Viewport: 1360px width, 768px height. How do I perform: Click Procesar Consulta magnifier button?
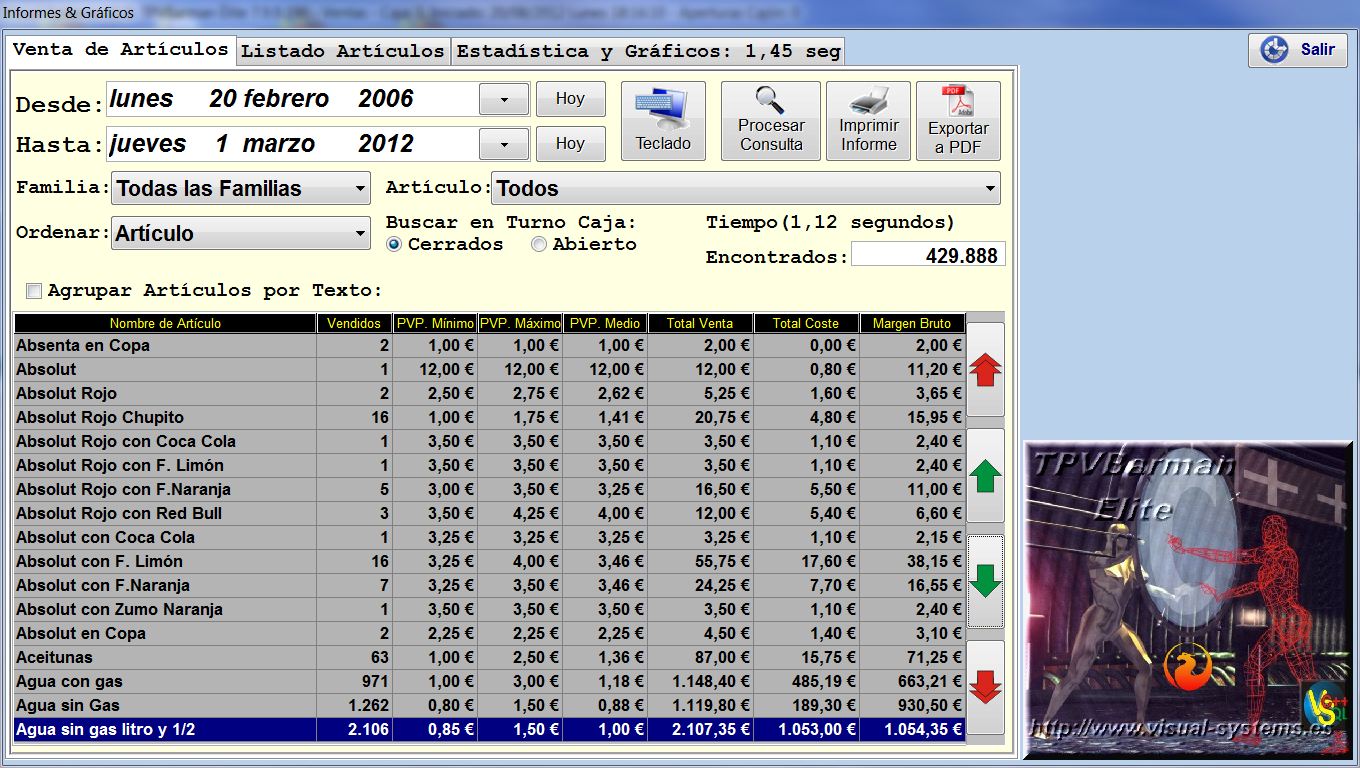tap(770, 121)
